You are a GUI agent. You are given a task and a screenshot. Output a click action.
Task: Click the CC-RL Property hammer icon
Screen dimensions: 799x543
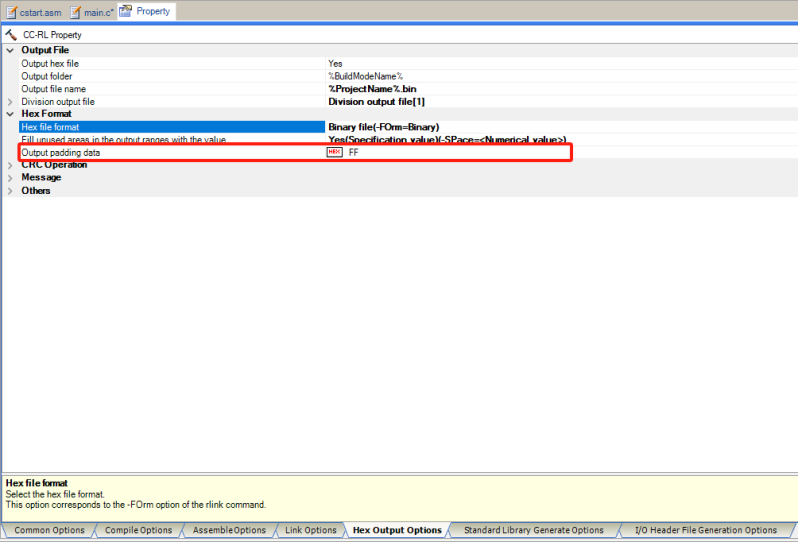tap(11, 35)
